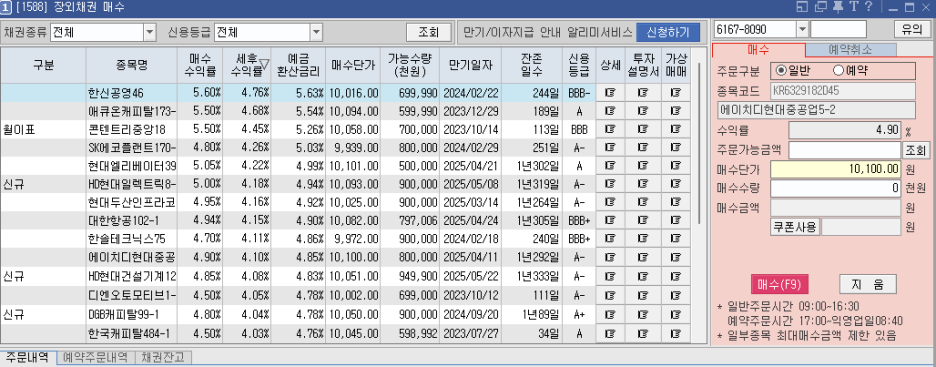
Task: Open the 채권종류 dropdown
Action: (x=149, y=32)
